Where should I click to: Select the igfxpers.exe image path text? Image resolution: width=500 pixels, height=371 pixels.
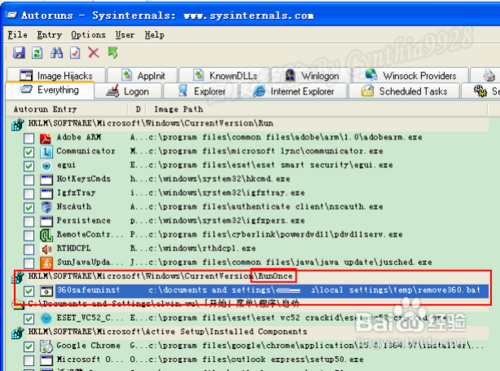(x=227, y=221)
